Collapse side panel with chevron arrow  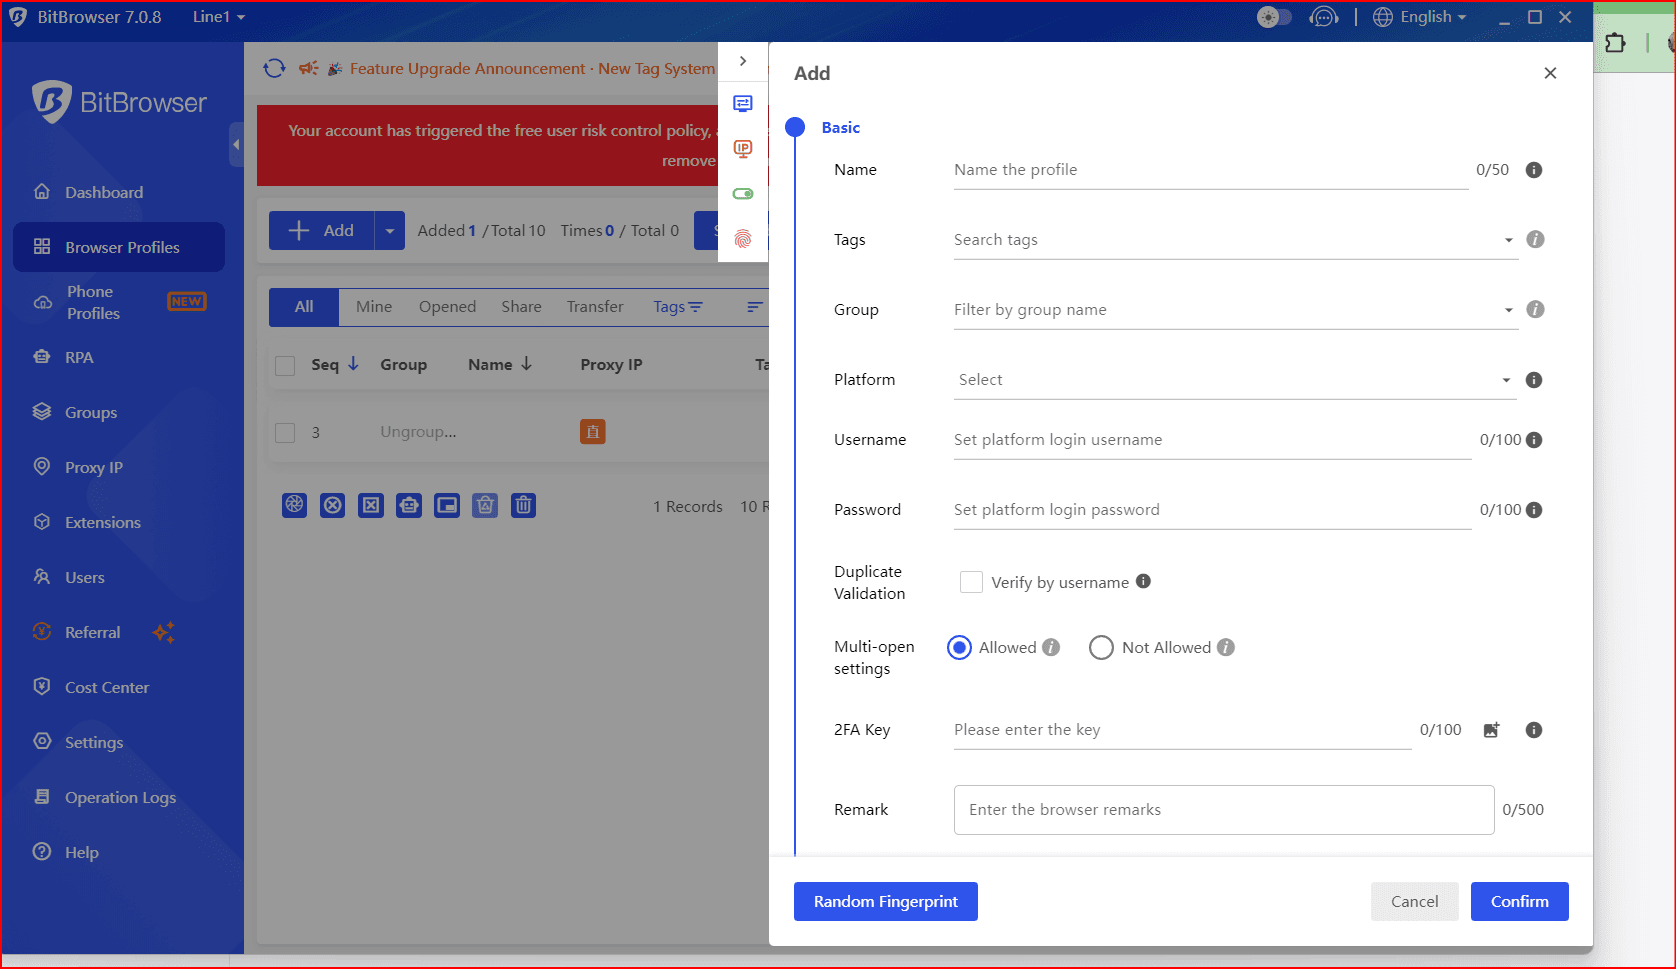click(x=743, y=61)
